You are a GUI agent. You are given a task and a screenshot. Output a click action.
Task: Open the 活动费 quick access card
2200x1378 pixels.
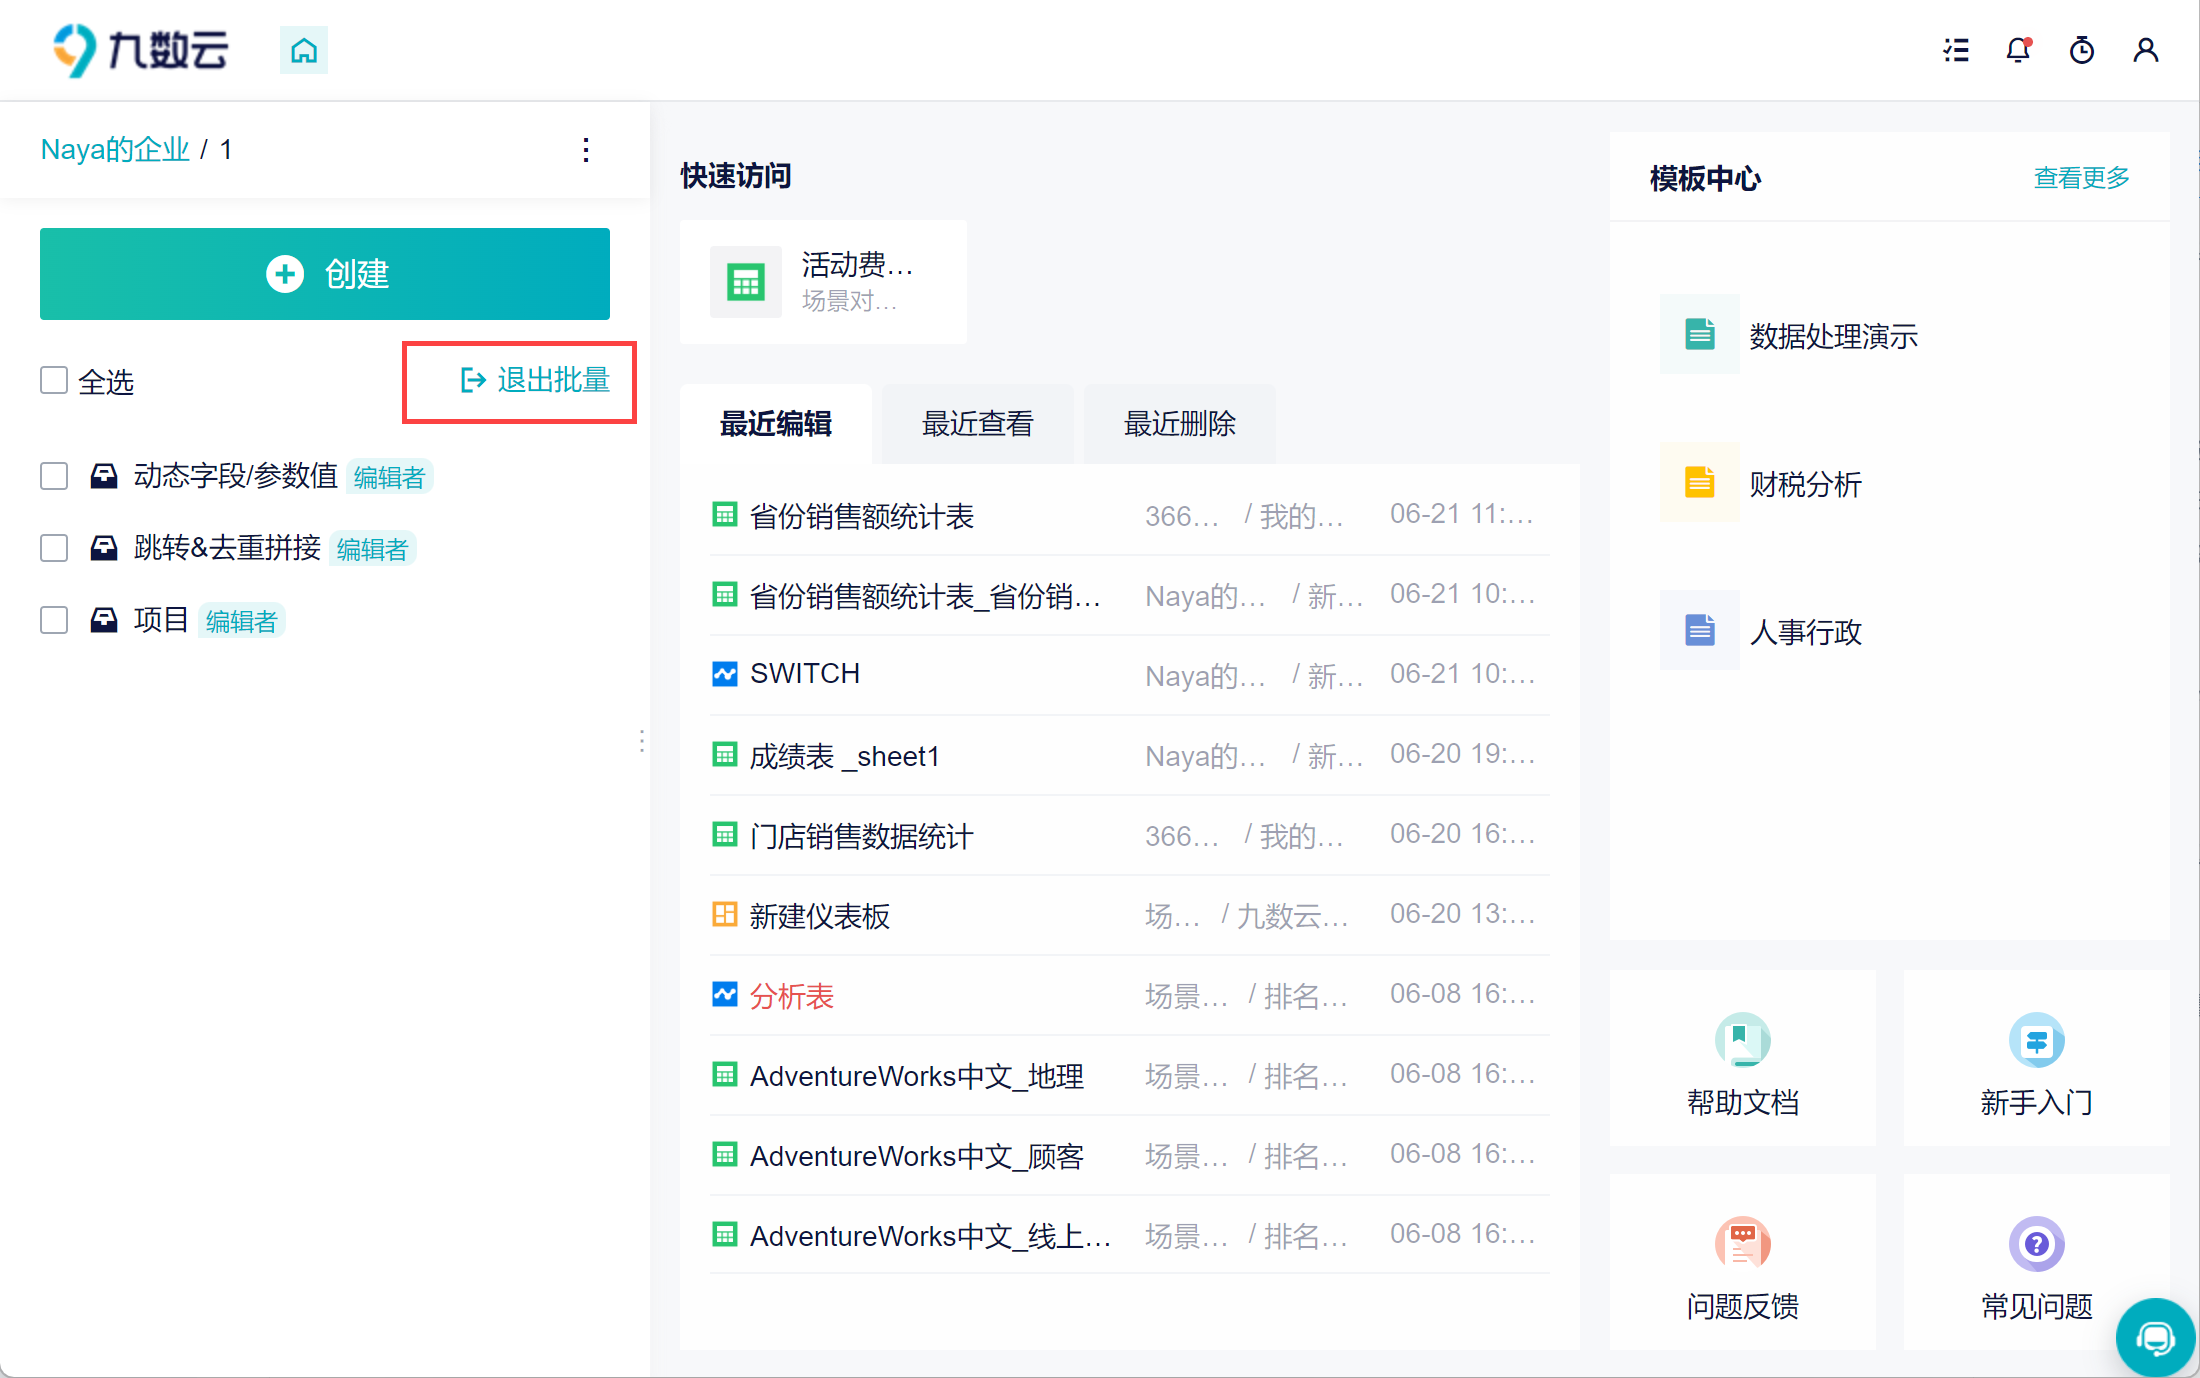pyautogui.click(x=823, y=282)
